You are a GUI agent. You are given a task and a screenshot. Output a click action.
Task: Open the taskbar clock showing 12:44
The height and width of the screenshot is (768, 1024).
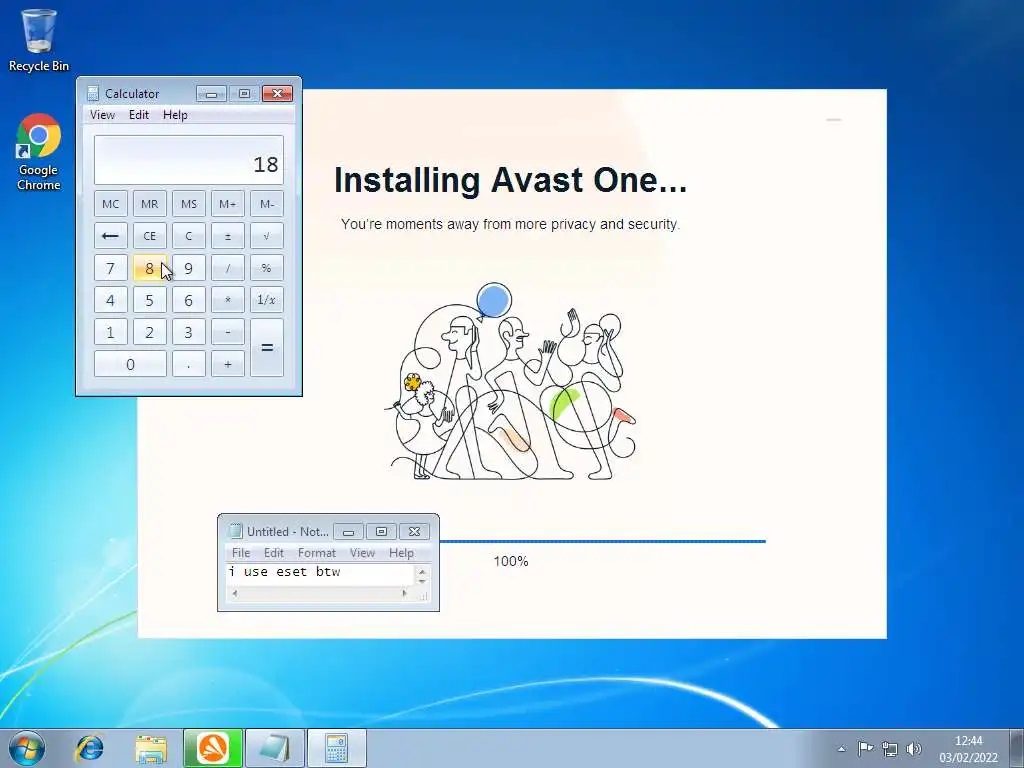click(x=968, y=748)
